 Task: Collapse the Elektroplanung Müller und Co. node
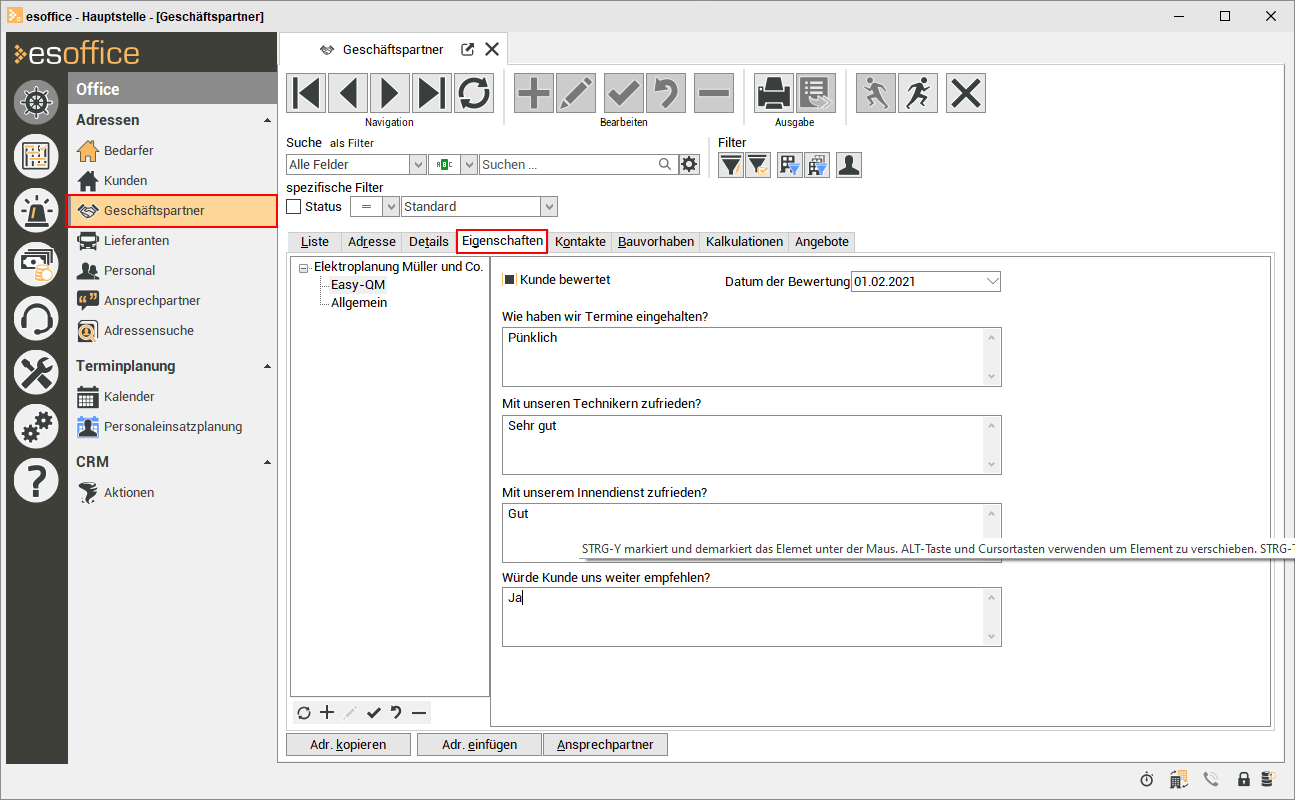pyautogui.click(x=304, y=268)
